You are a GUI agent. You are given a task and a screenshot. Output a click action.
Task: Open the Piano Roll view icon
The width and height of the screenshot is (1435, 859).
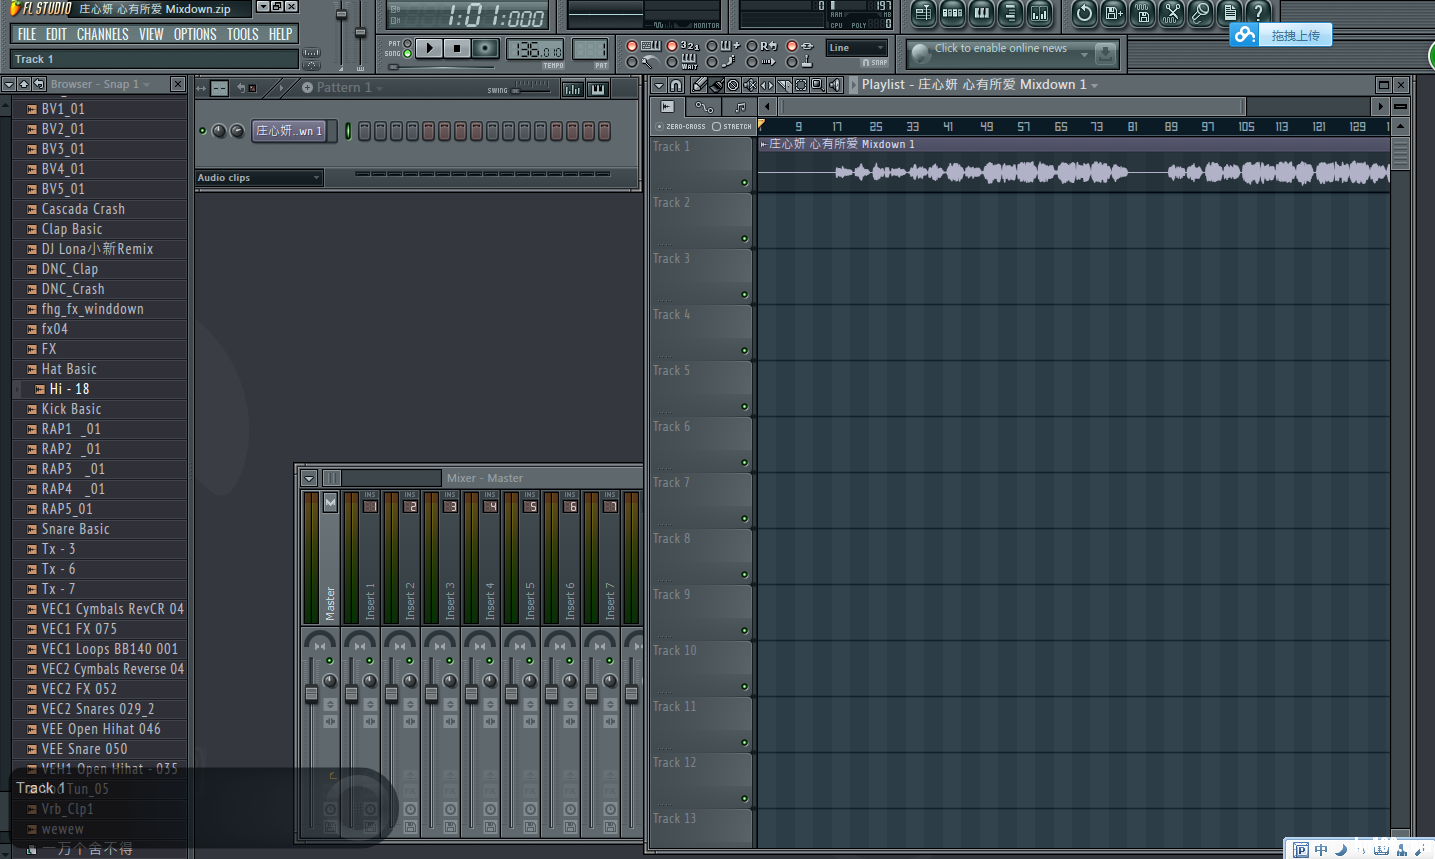click(x=981, y=13)
